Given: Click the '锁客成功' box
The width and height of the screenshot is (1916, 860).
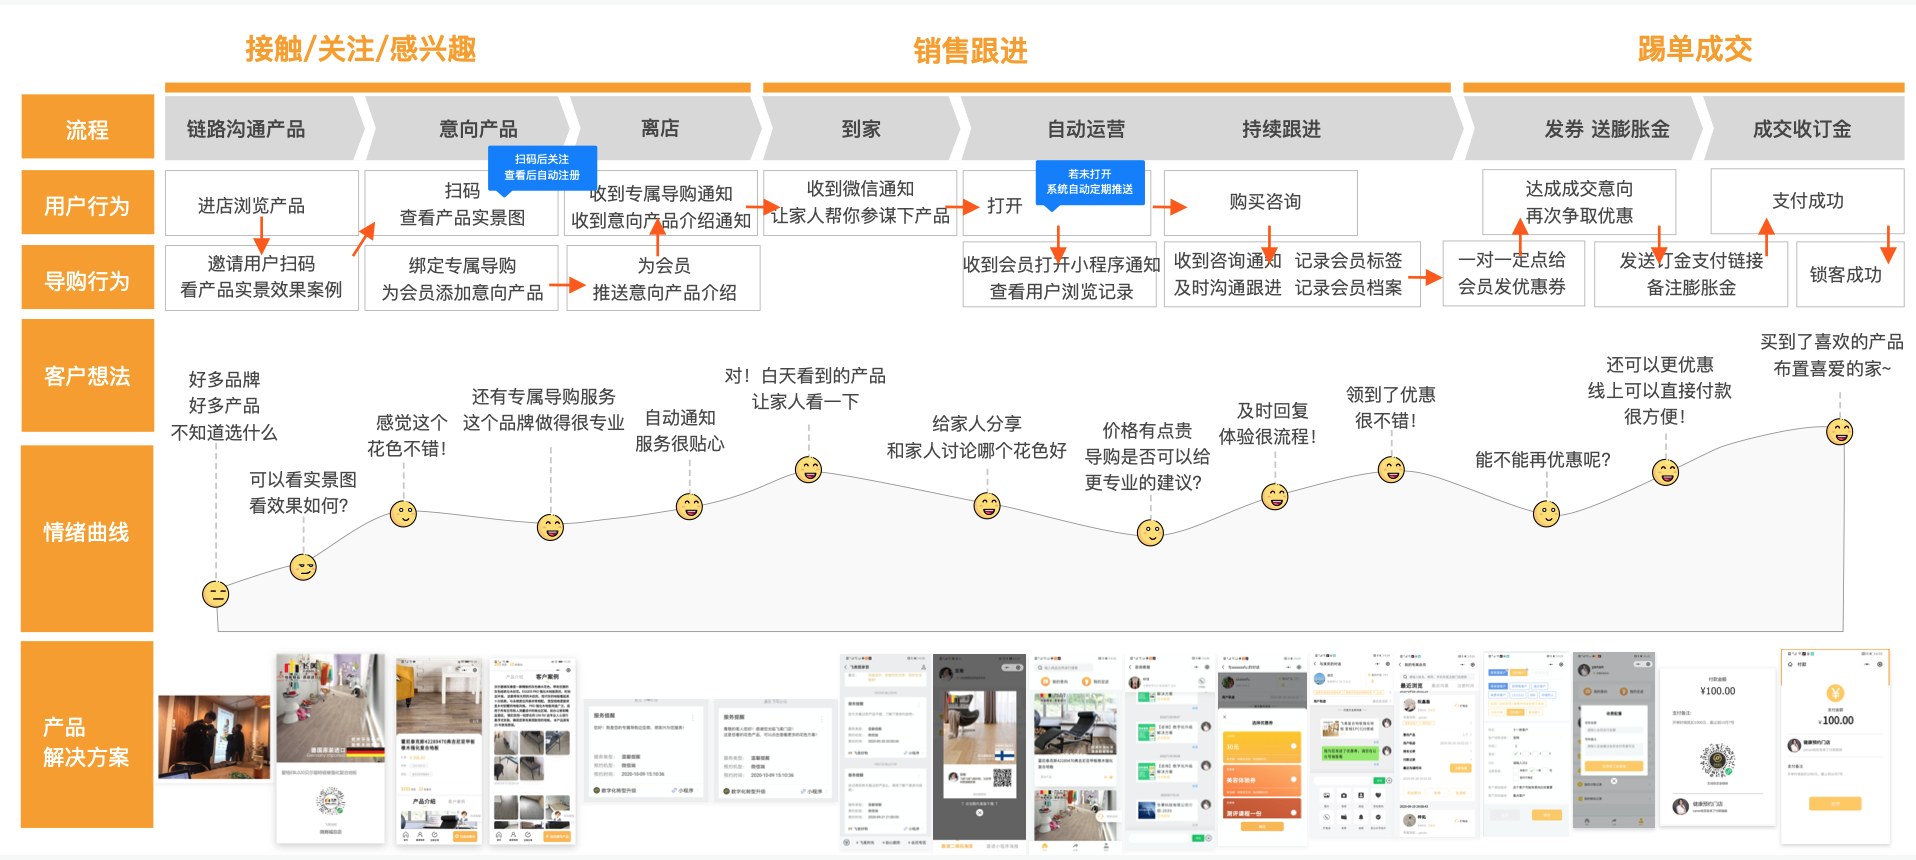Looking at the screenshot, I should tap(1845, 275).
